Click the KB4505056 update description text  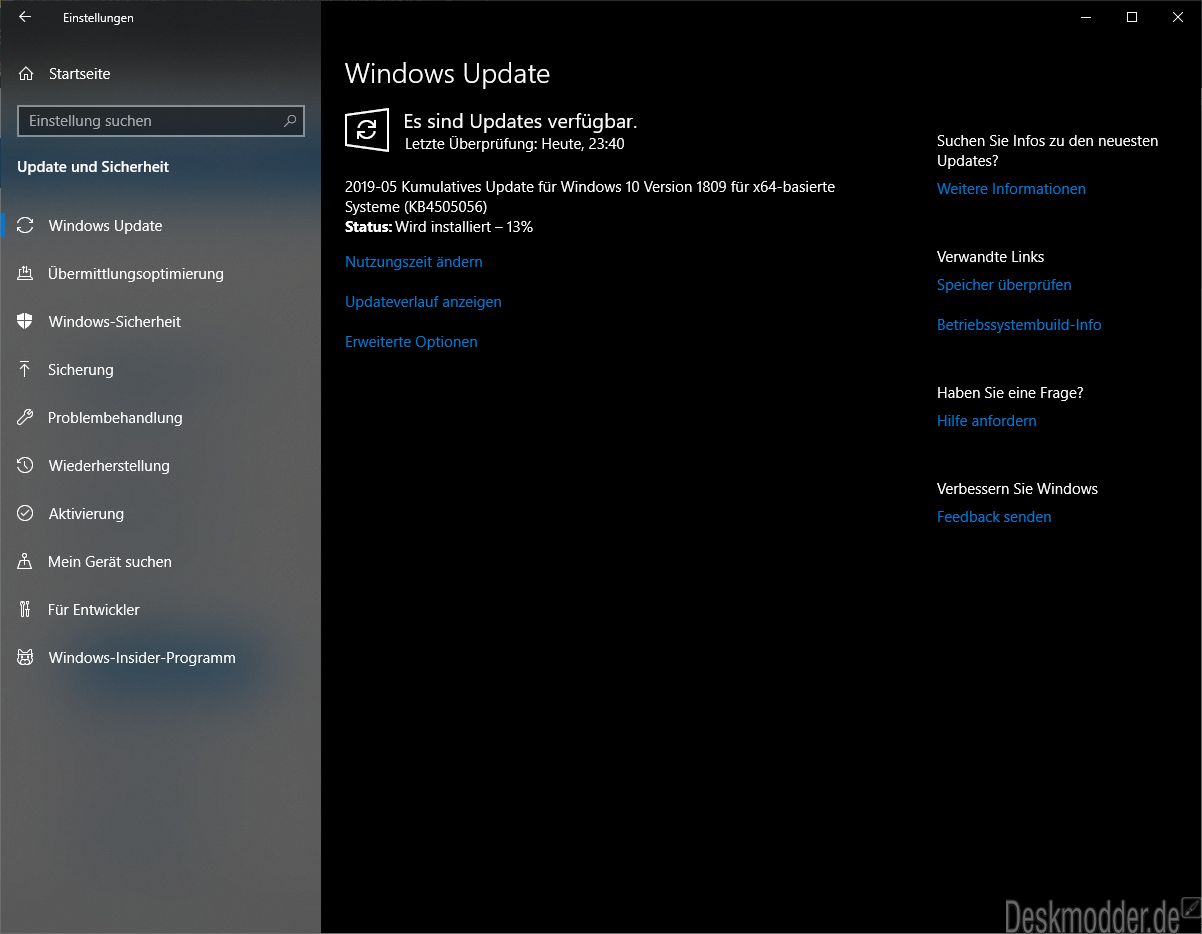pos(590,197)
